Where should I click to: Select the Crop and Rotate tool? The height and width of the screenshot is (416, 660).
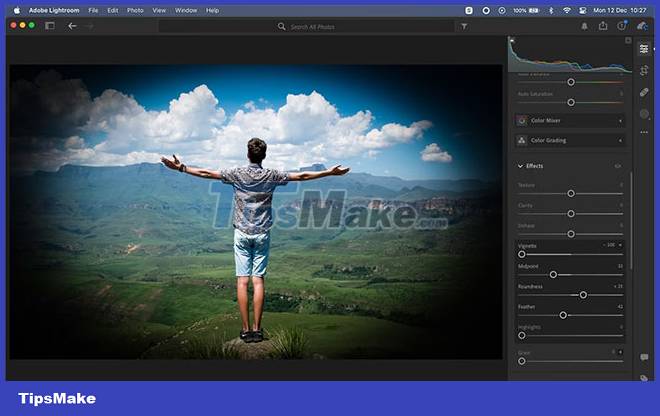pos(644,70)
